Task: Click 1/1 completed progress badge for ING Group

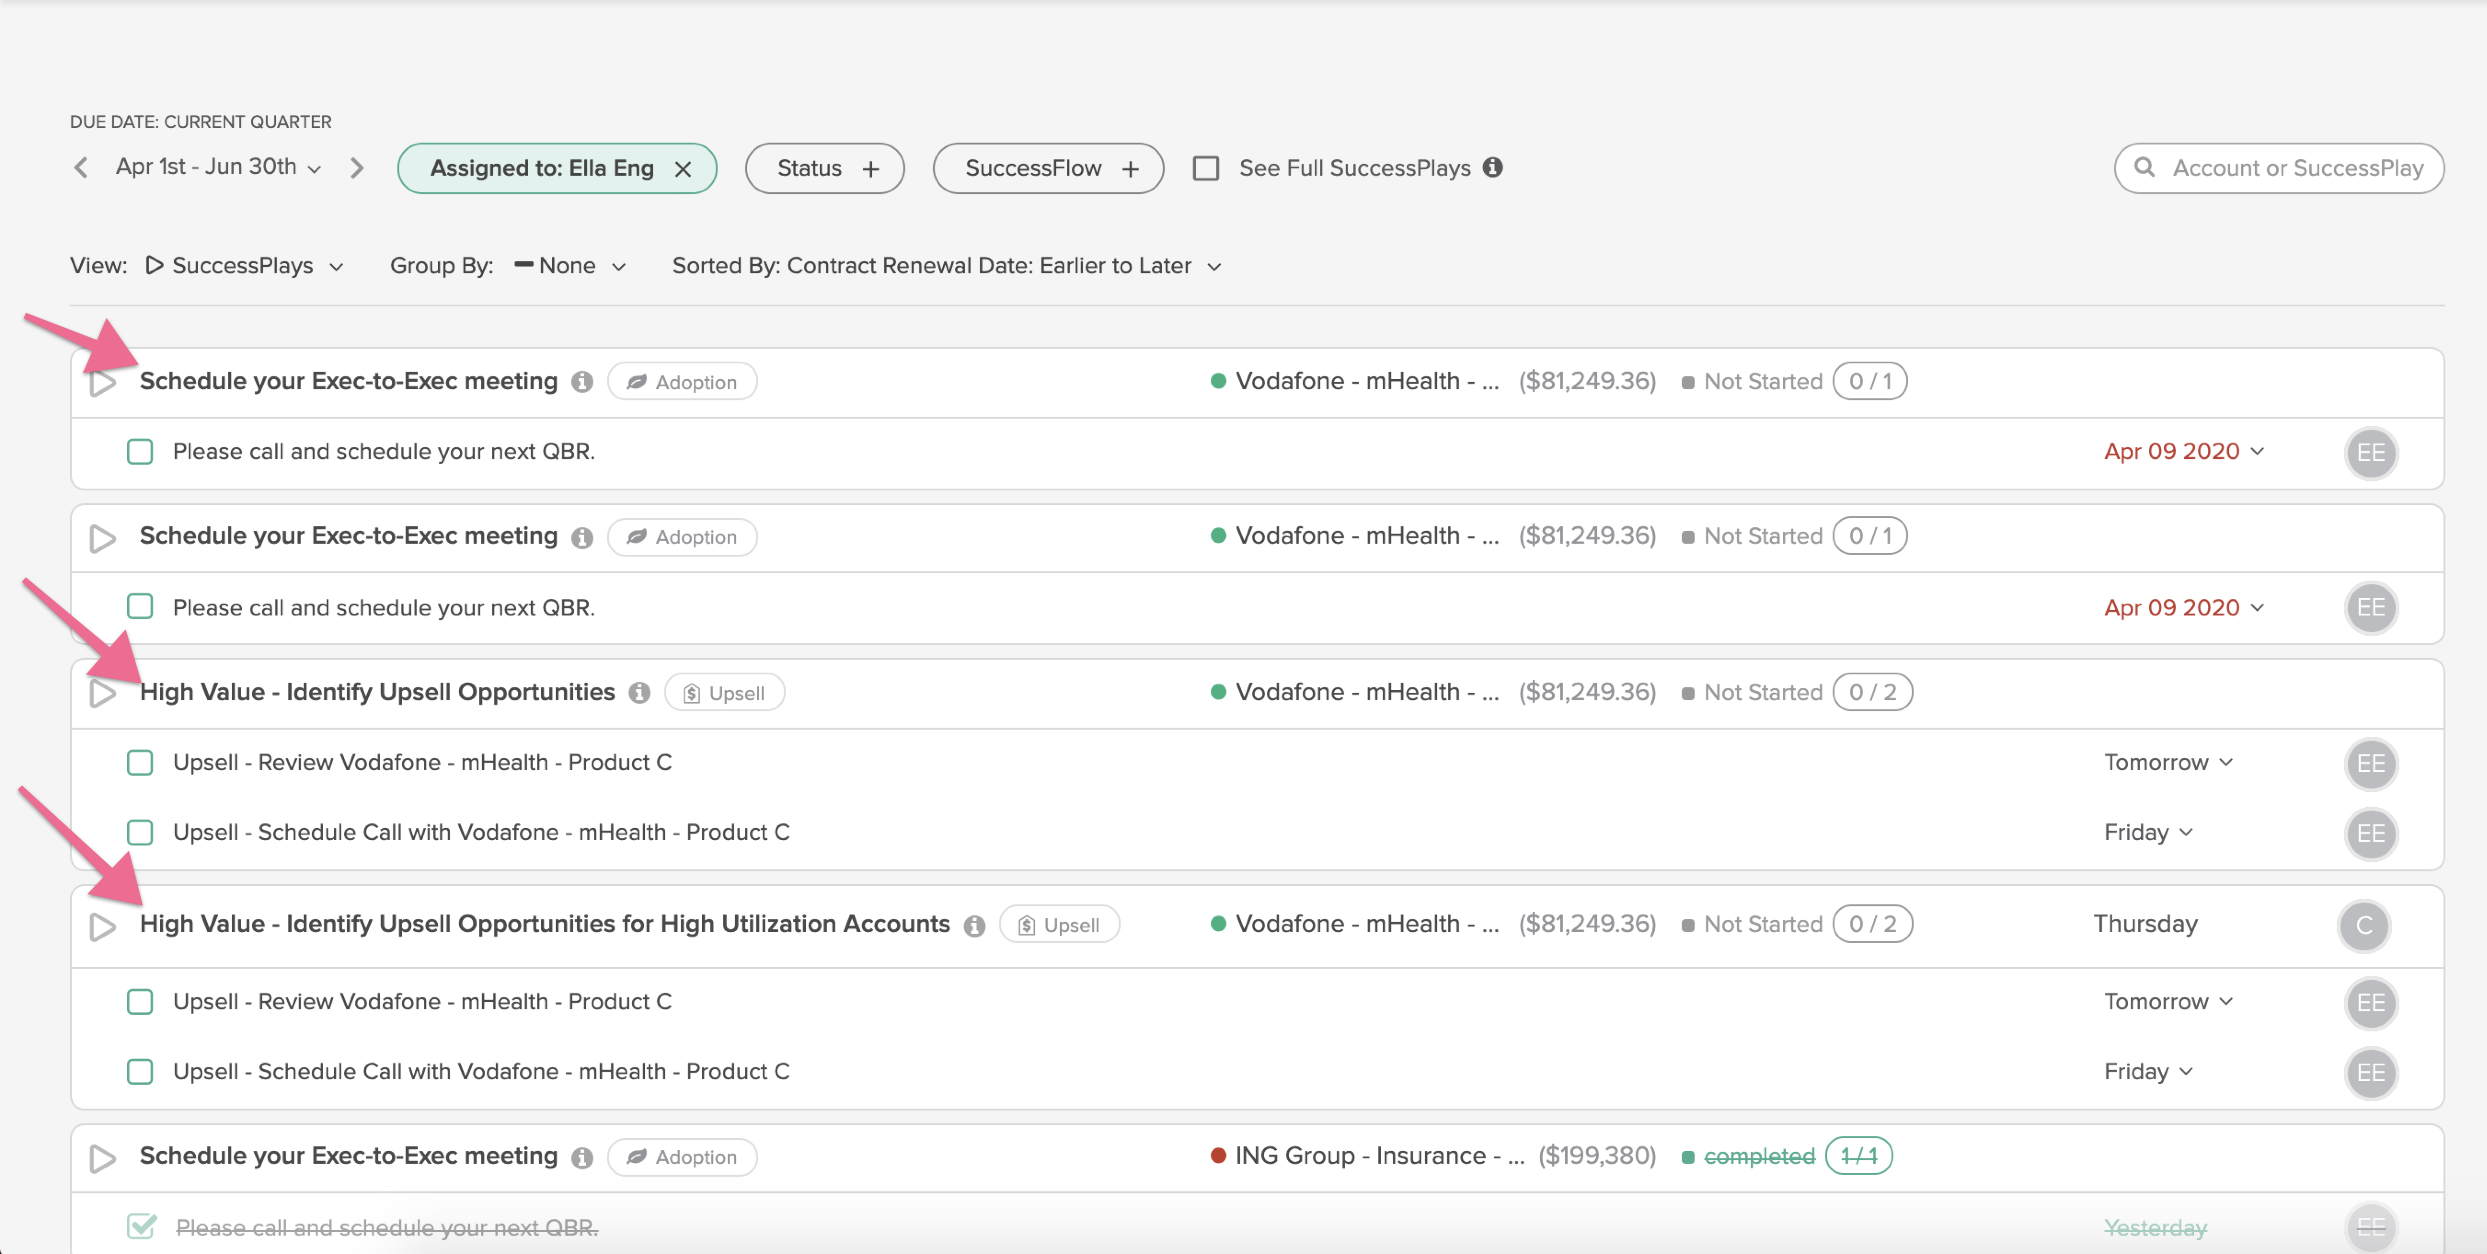Action: pyautogui.click(x=1859, y=1156)
